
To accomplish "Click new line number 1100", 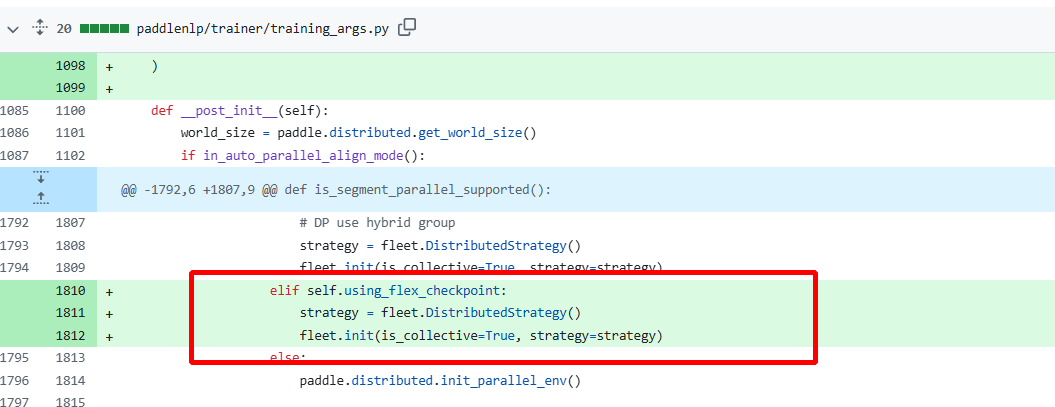I will (70, 110).
